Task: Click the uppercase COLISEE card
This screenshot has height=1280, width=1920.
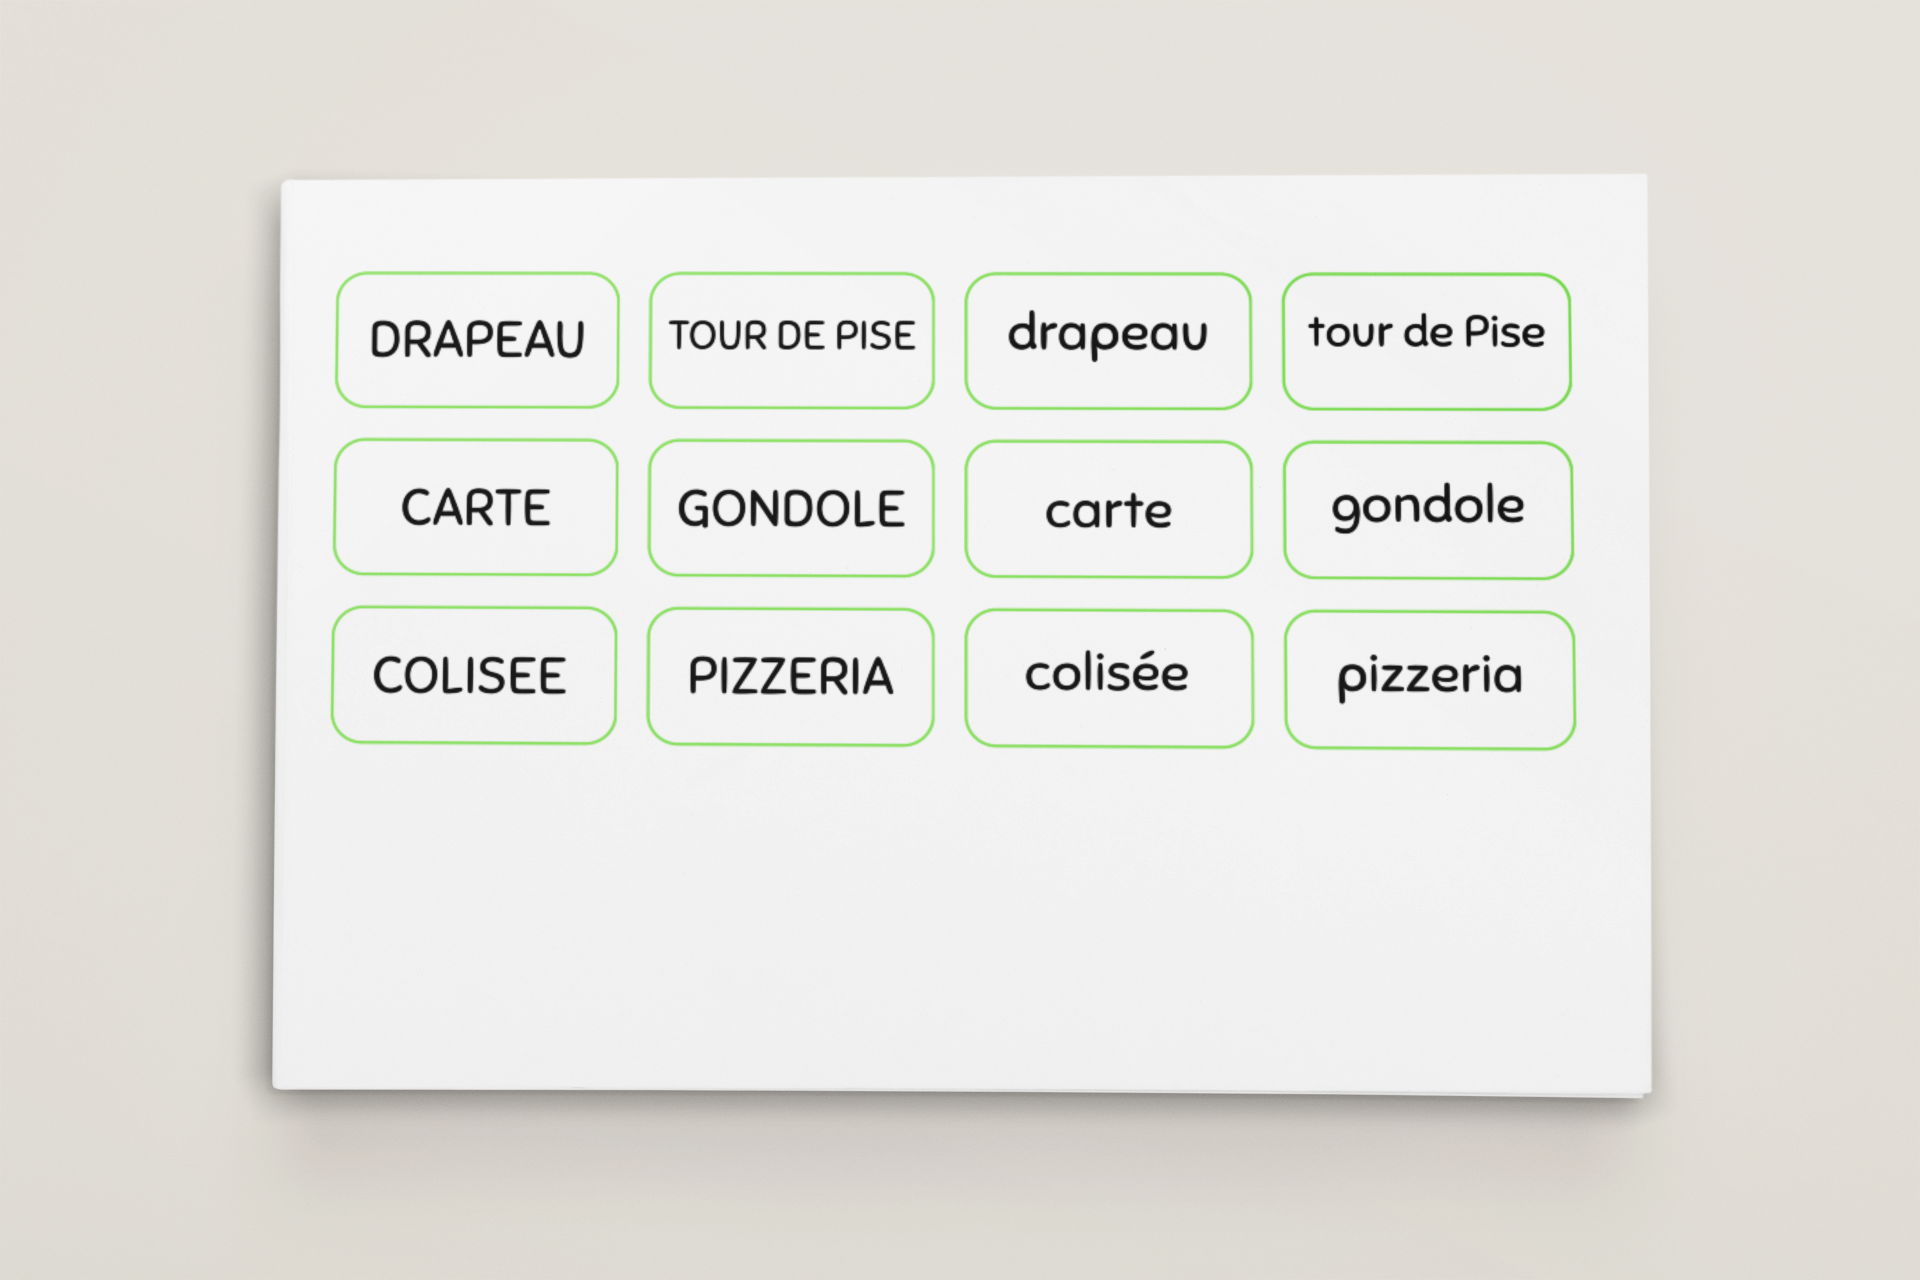Action: [474, 675]
